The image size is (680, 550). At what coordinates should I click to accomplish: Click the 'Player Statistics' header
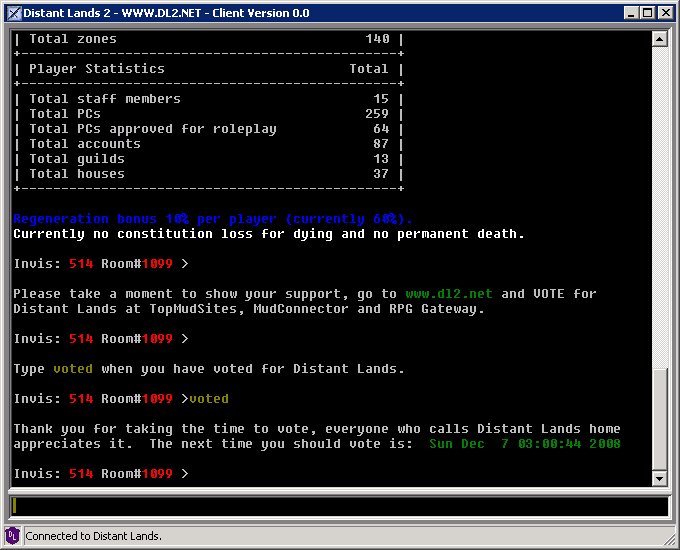point(97,69)
